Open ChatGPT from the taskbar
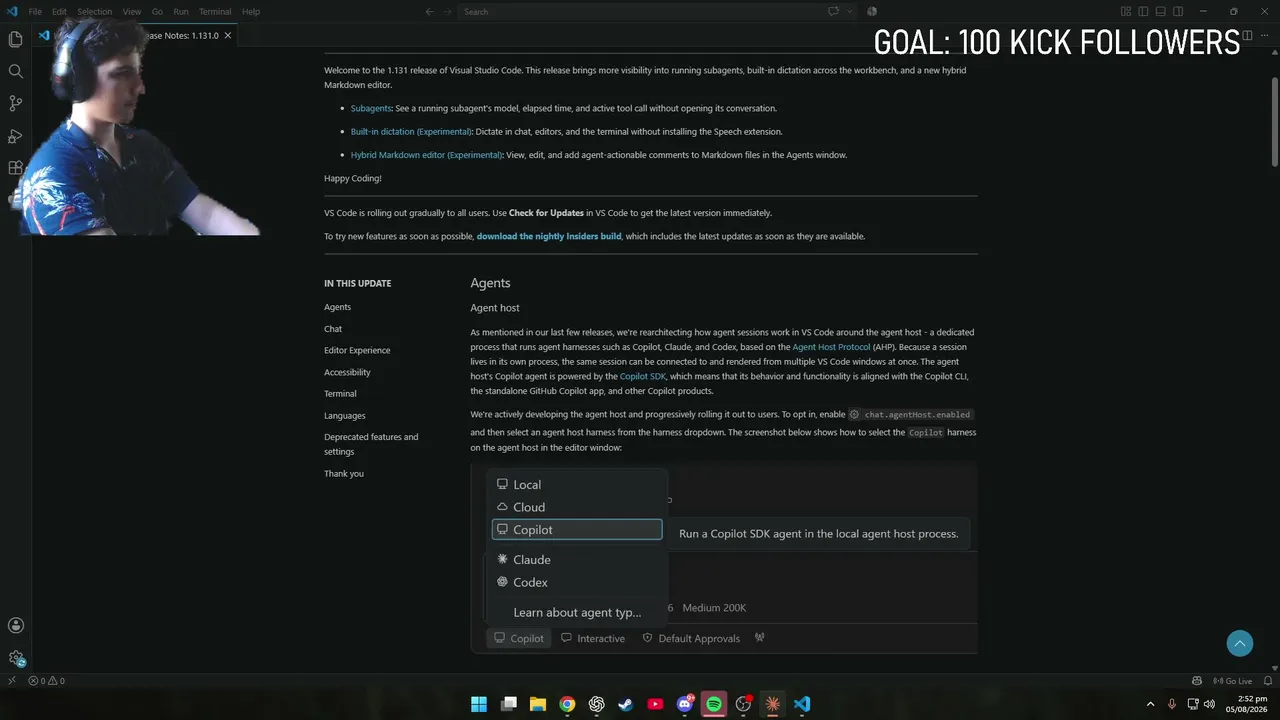Viewport: 1280px width, 720px height. (597, 704)
